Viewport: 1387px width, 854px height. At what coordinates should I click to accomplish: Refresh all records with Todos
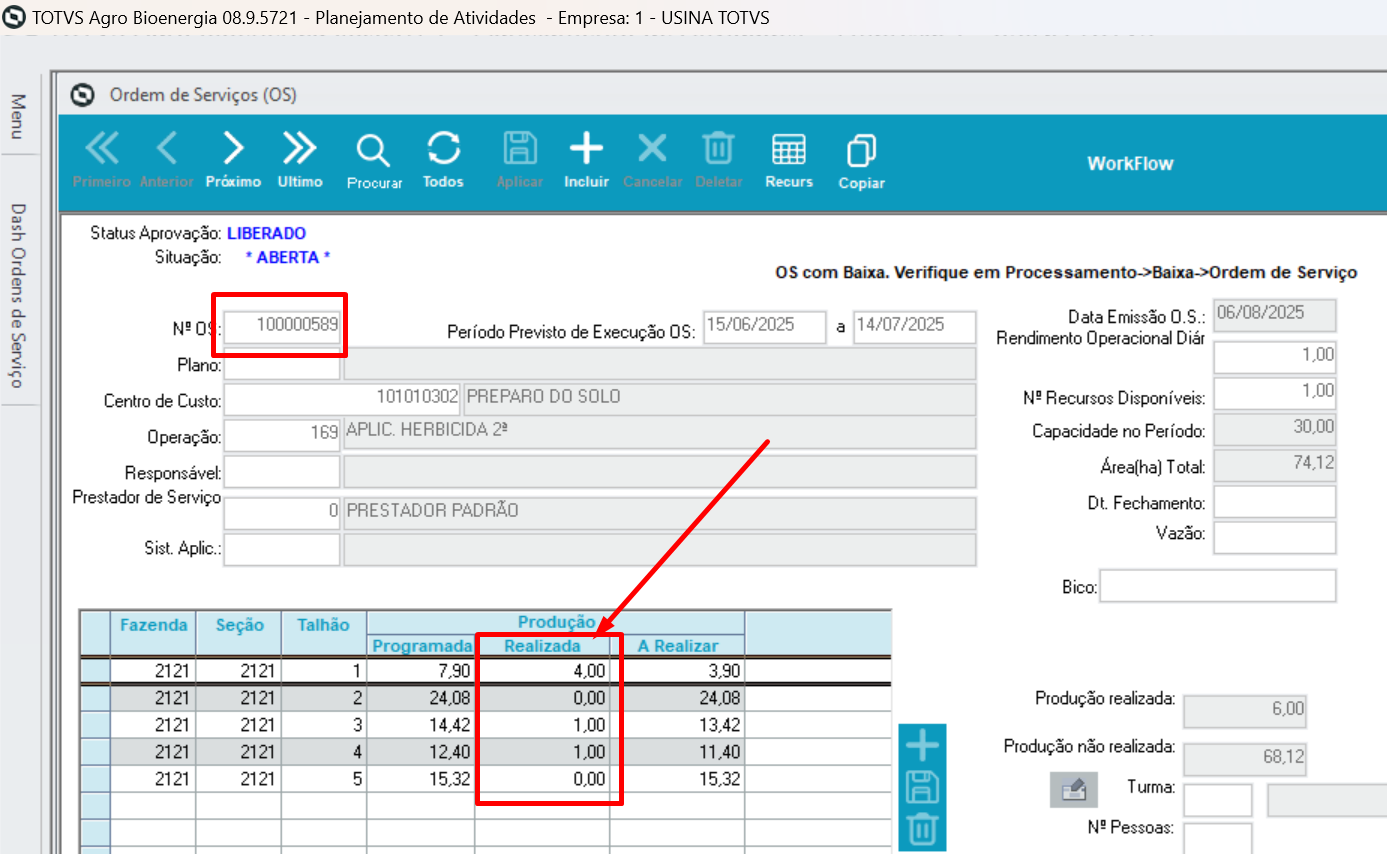tap(443, 160)
